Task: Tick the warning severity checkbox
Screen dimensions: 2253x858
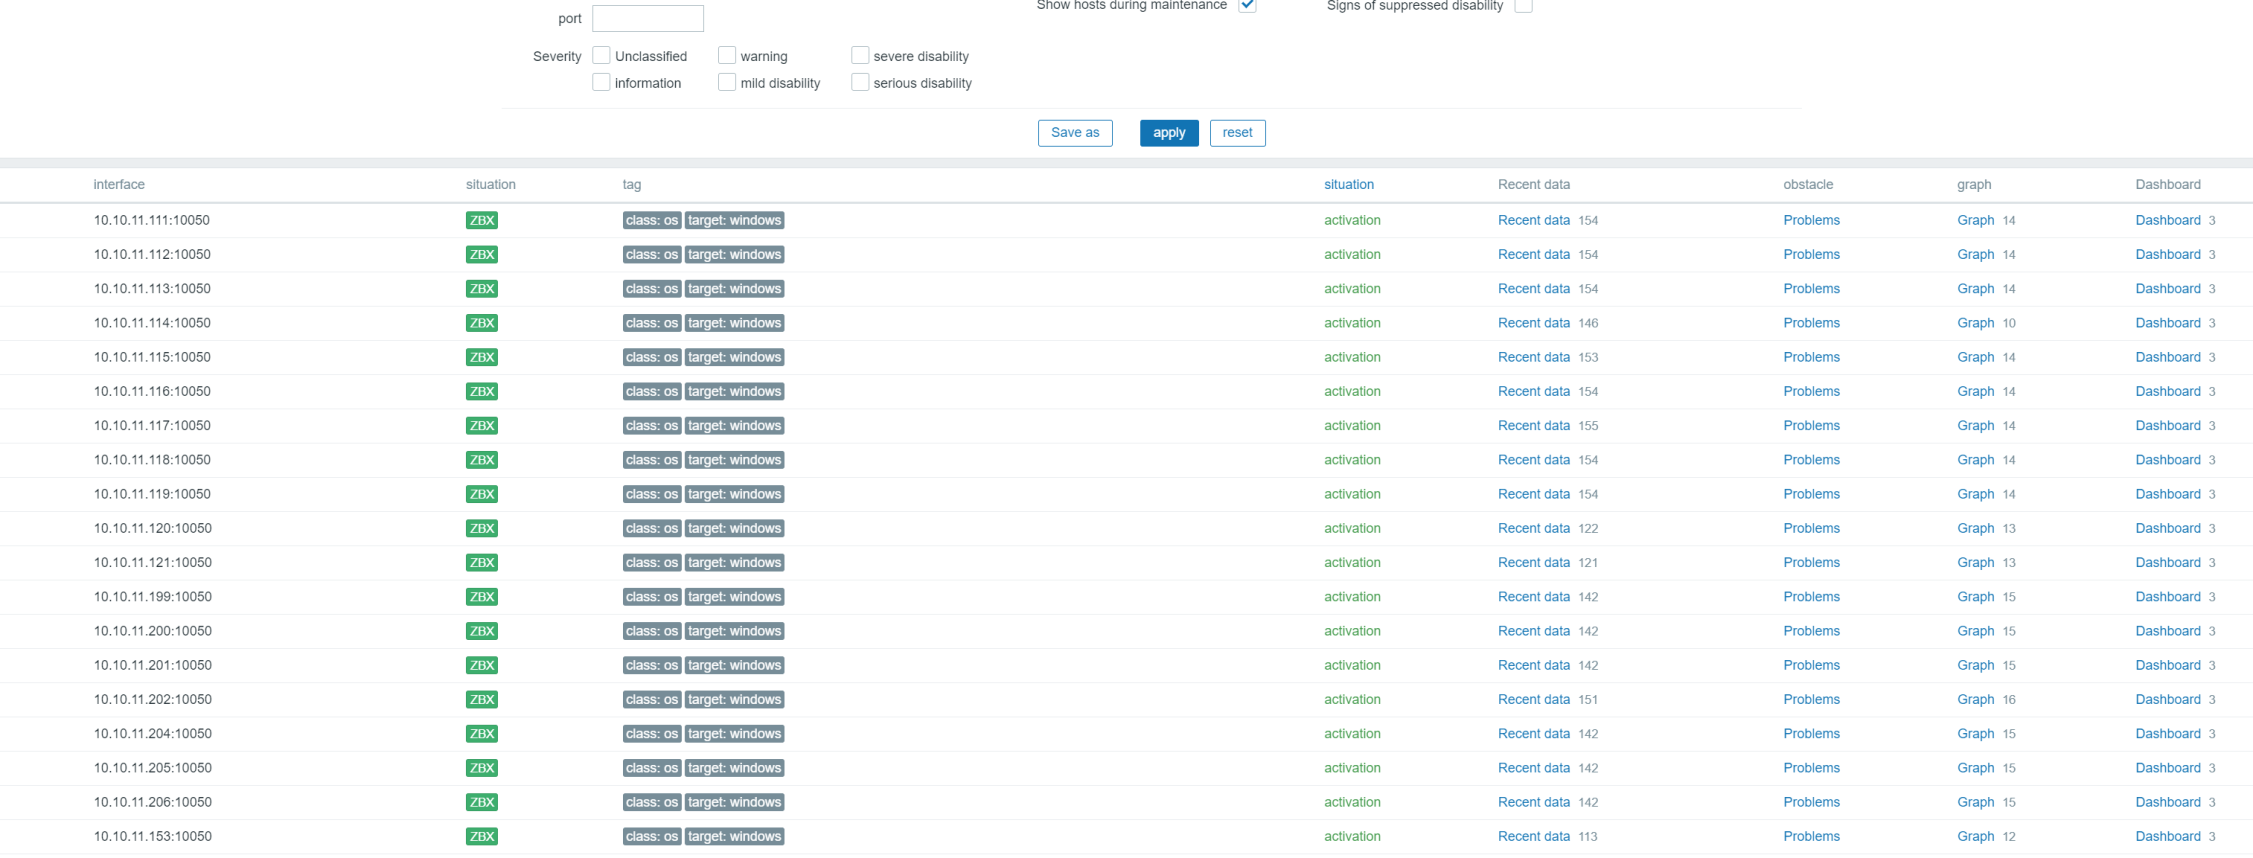Action: pyautogui.click(x=727, y=55)
